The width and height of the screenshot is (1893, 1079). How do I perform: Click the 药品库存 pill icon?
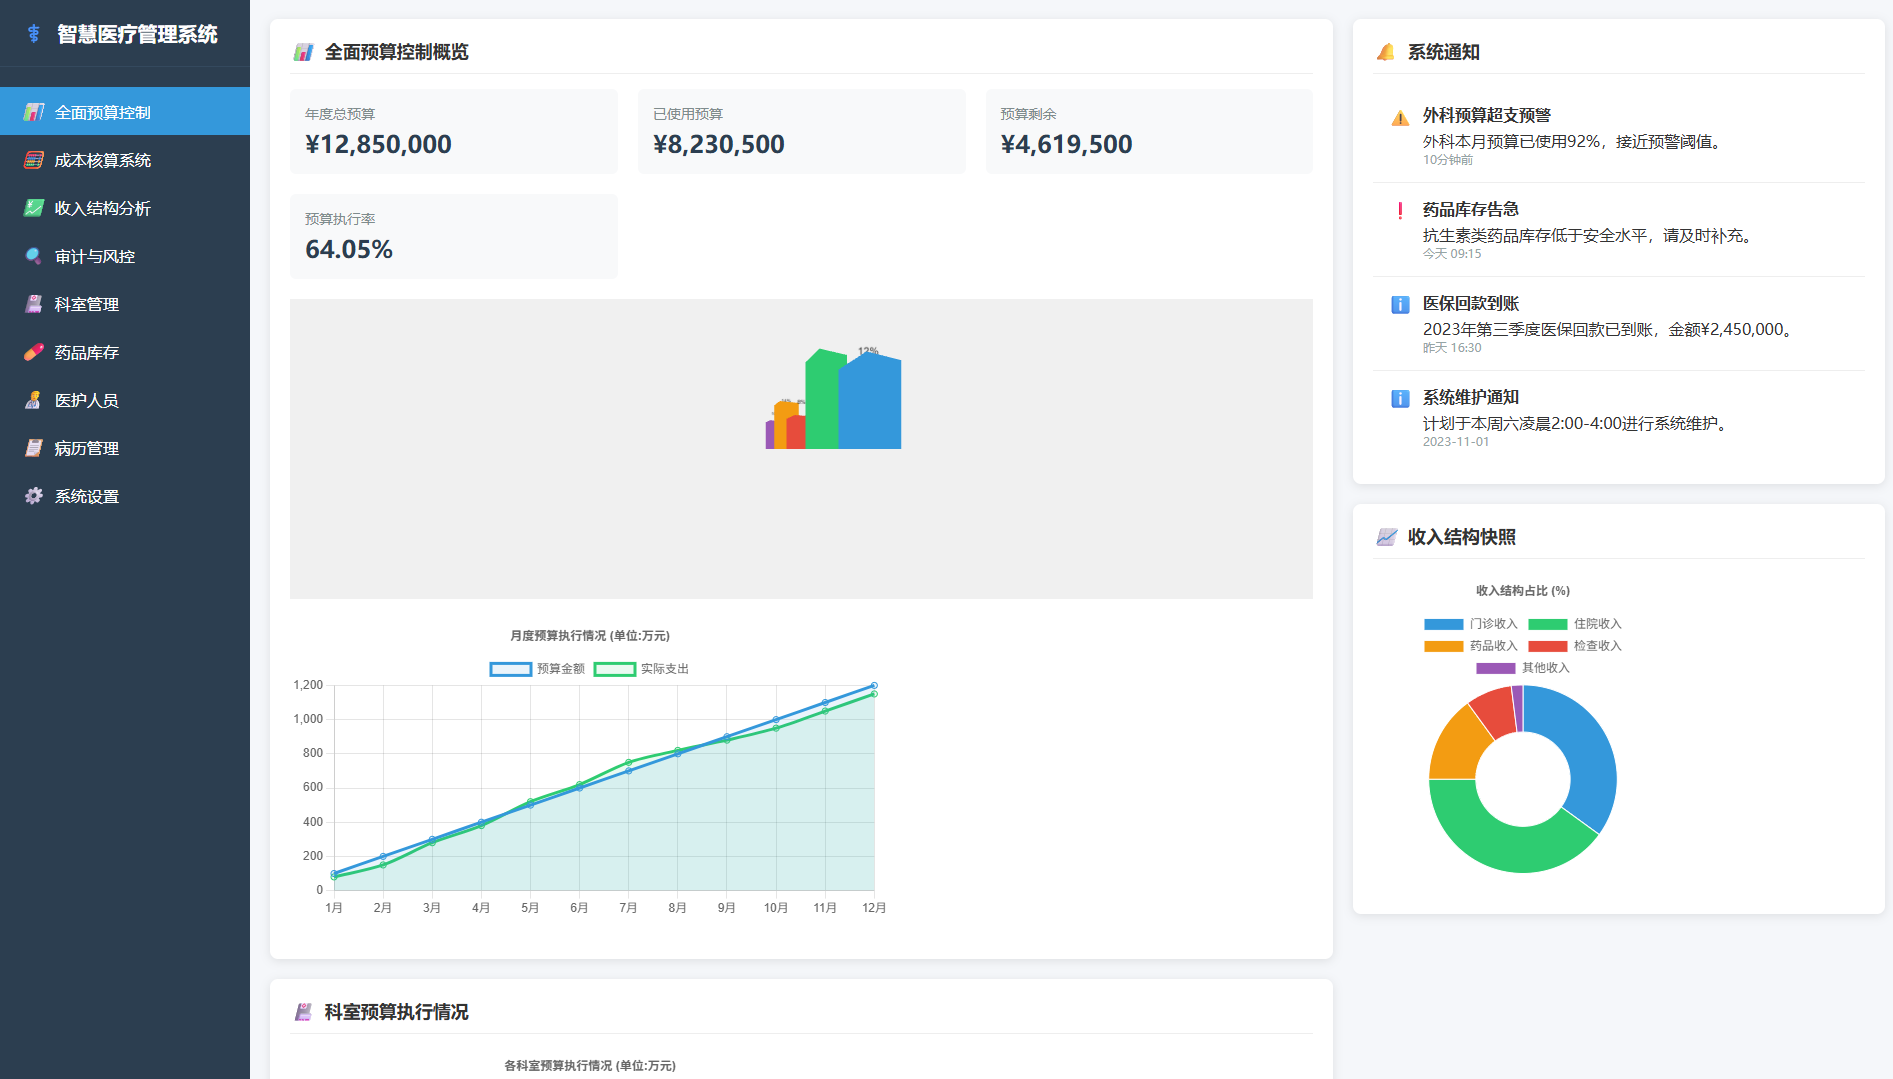coord(34,352)
